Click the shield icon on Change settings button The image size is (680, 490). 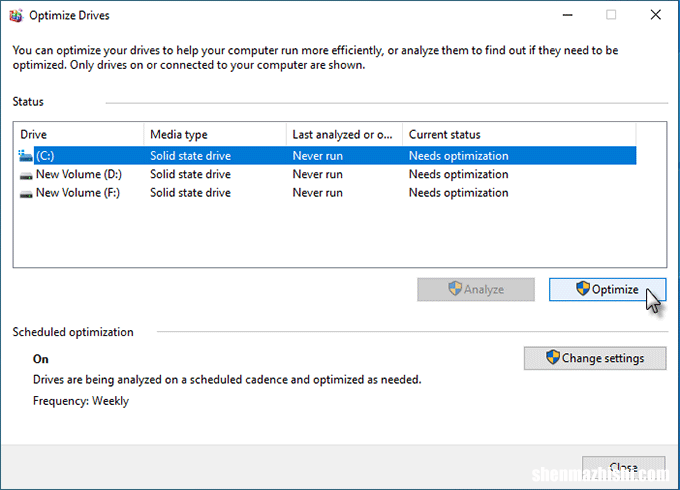point(552,357)
